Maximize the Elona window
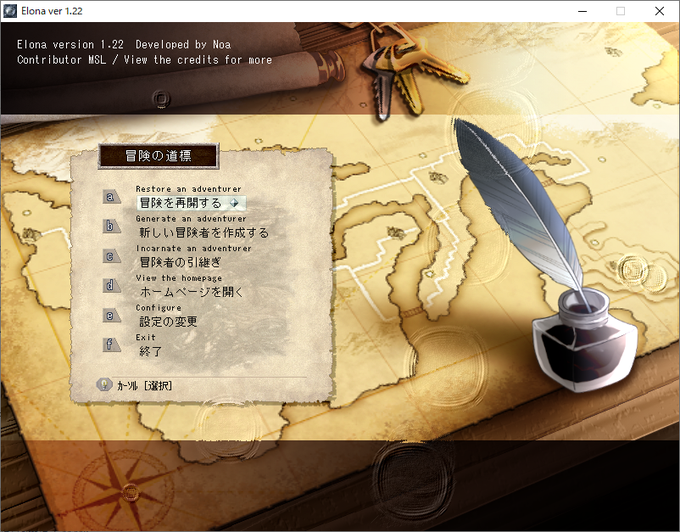 point(621,11)
